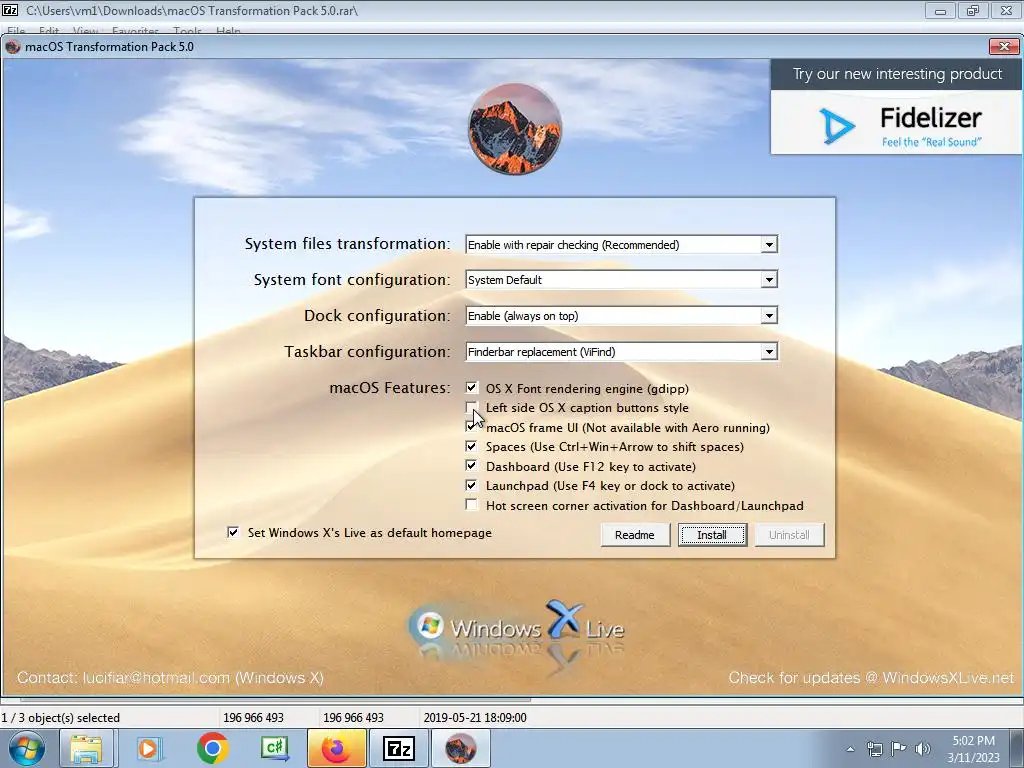This screenshot has width=1024, height=768.
Task: Restore down the 7-Zip window
Action: pyautogui.click(x=973, y=11)
